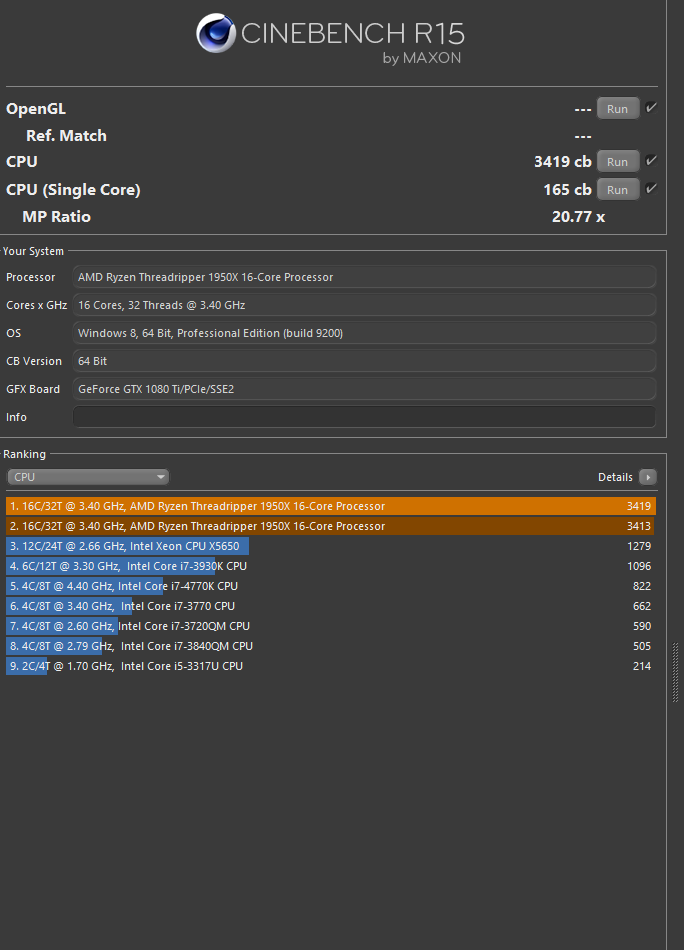684x950 pixels.
Task: Run the CPU Single Core benchmark
Action: [x=617, y=190]
